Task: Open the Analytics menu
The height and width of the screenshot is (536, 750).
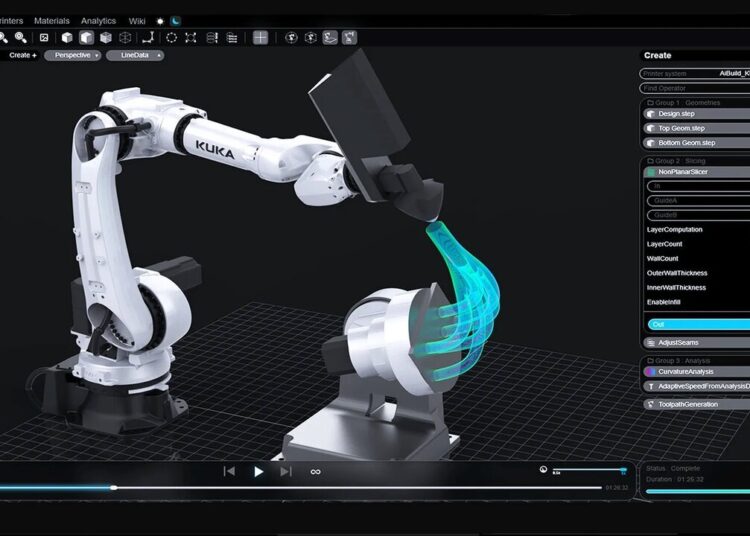Action: click(x=98, y=21)
